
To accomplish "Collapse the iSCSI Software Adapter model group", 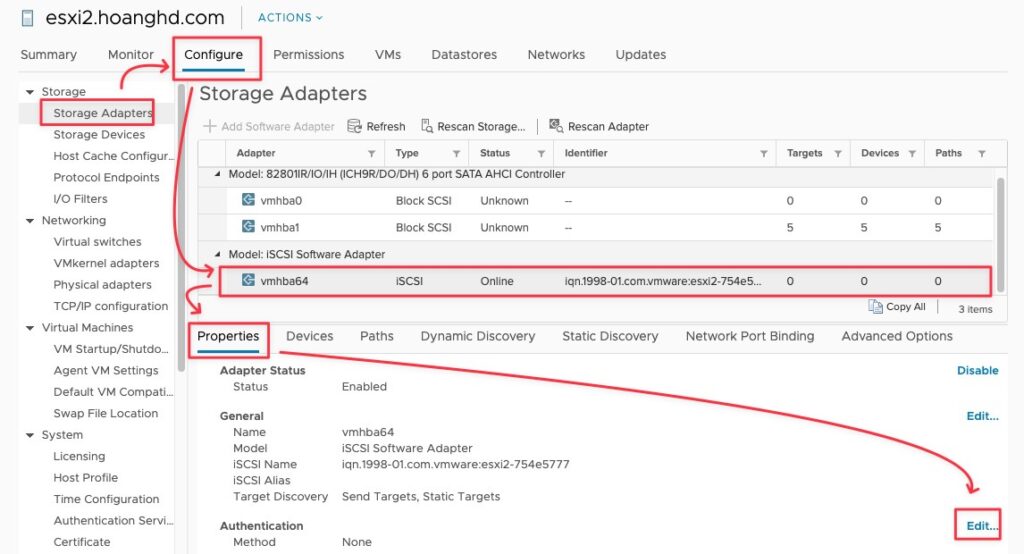I will tap(217, 254).
